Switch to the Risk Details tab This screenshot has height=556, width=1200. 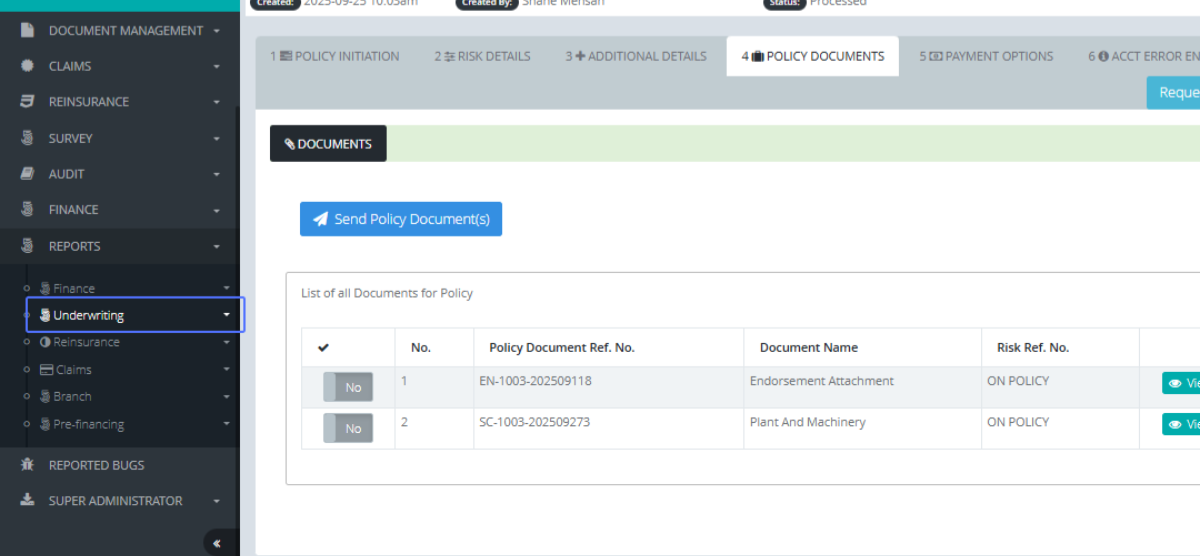click(482, 56)
